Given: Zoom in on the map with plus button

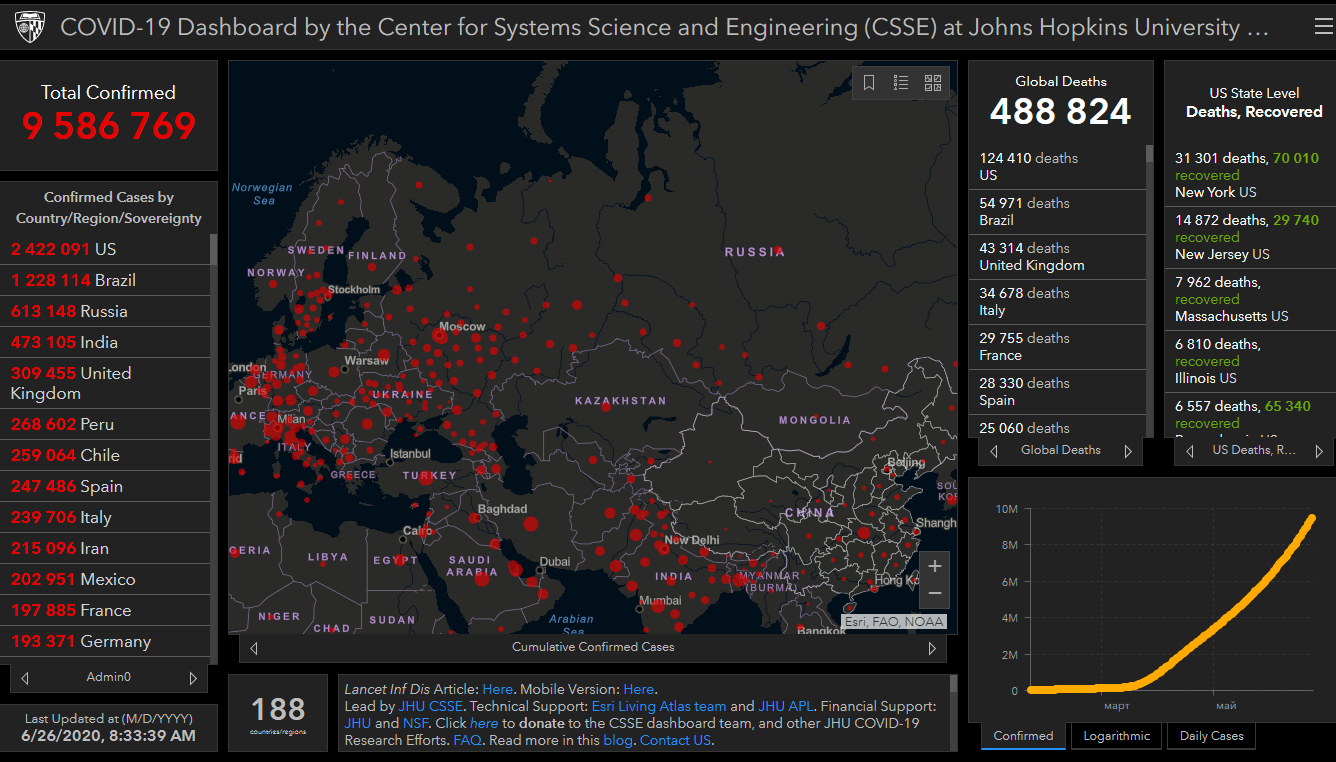Looking at the screenshot, I should pyautogui.click(x=934, y=566).
